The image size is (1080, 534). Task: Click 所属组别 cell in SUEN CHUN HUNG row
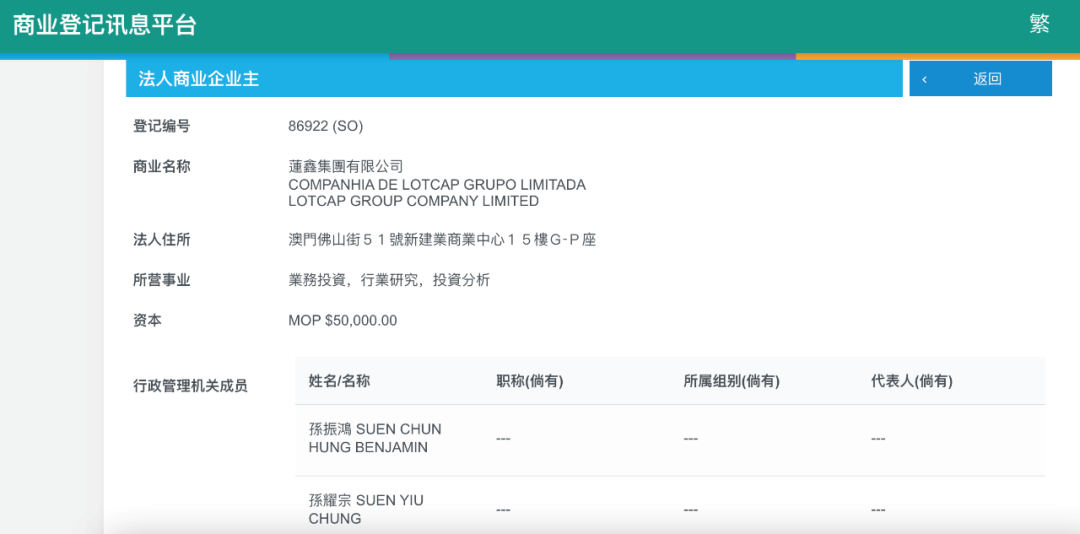tap(691, 439)
